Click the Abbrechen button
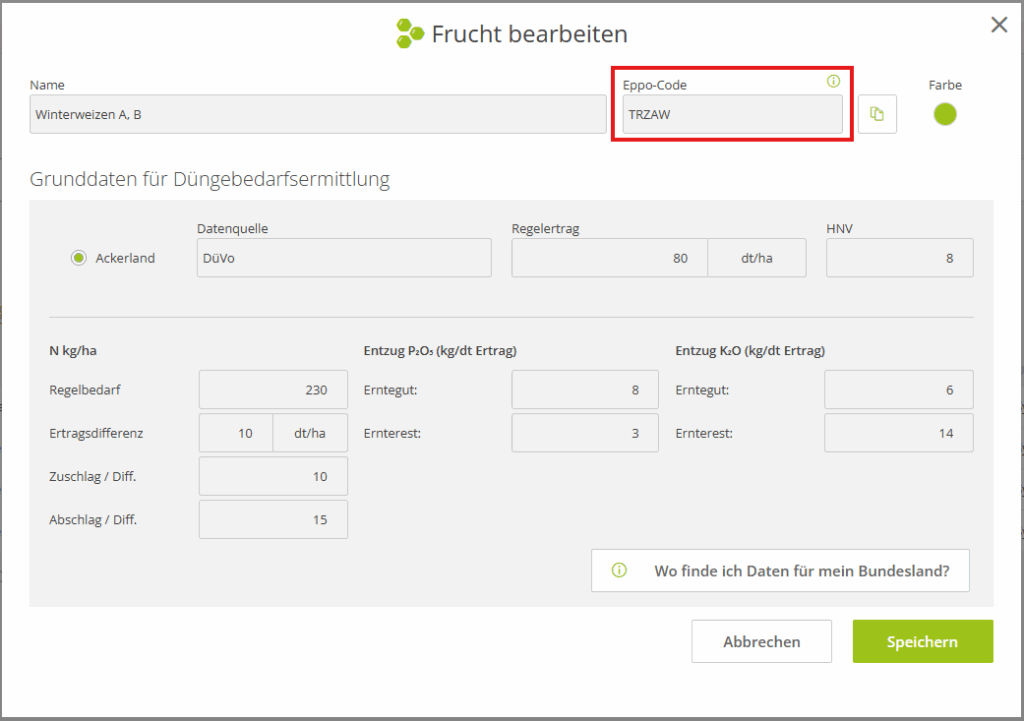The image size is (1024, 721). (x=761, y=641)
